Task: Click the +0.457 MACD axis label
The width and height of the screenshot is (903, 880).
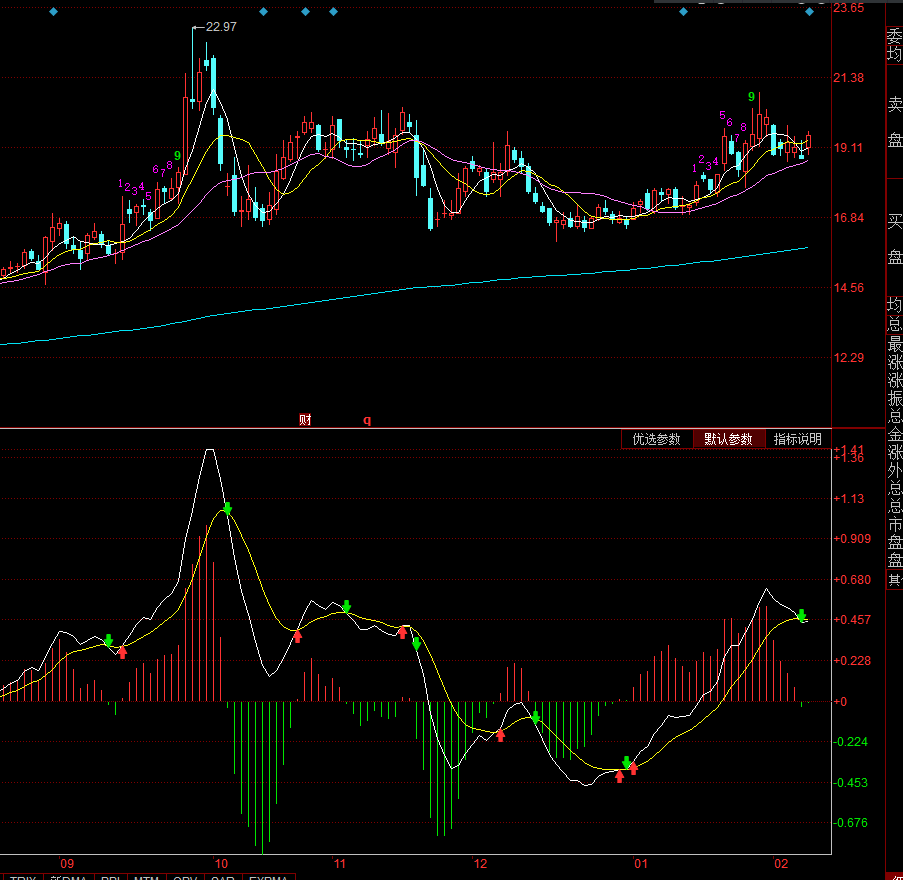Action: point(852,620)
